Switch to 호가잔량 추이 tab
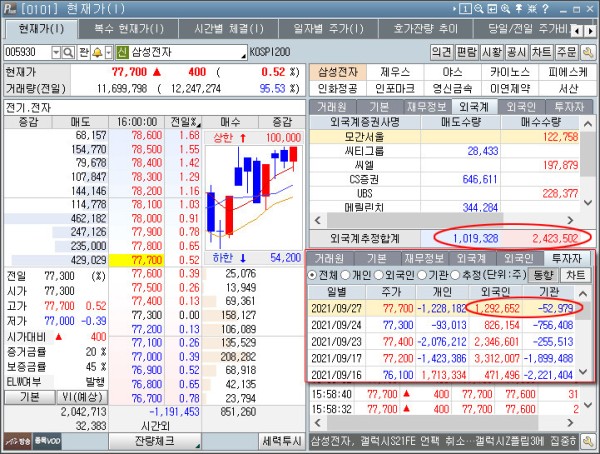Viewport: 600px width, 454px height. (426, 29)
